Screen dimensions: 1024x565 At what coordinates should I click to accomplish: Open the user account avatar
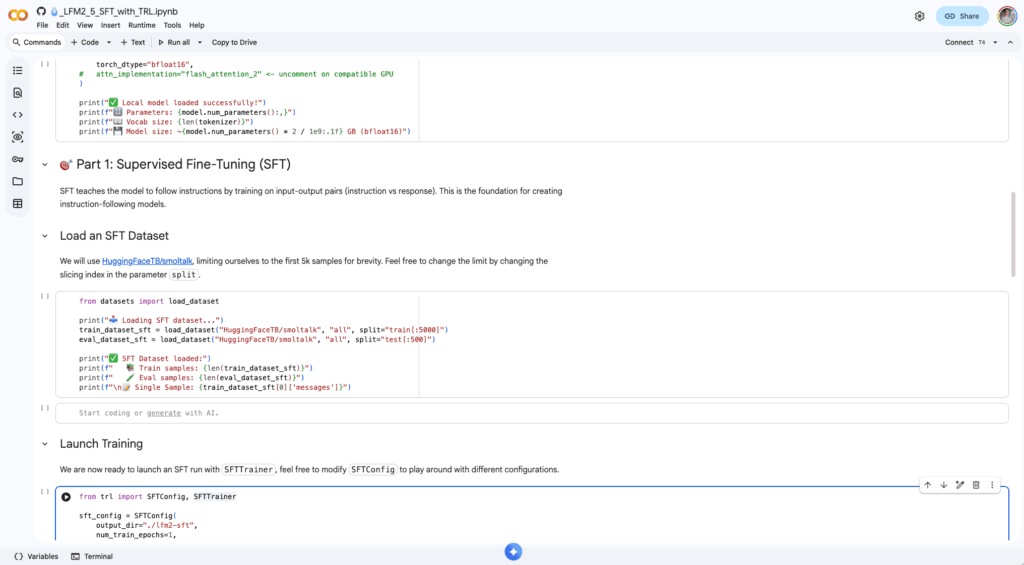(x=1007, y=16)
